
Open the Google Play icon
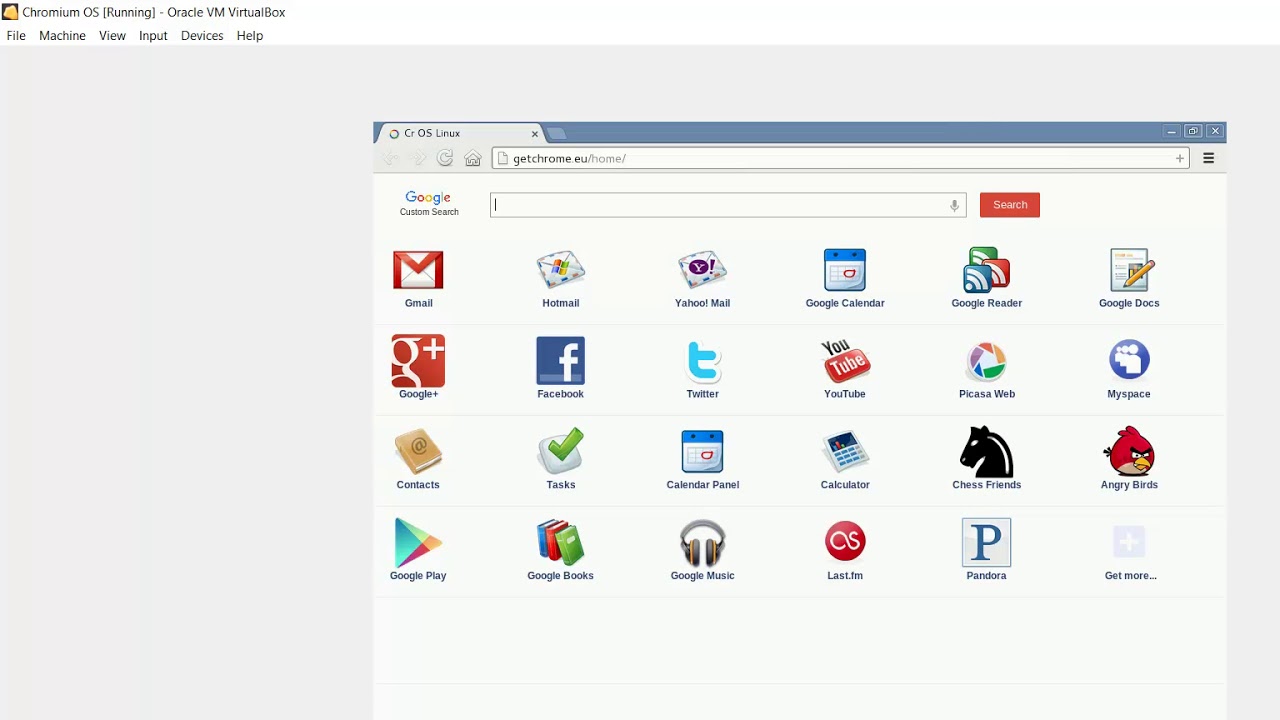pos(418,543)
